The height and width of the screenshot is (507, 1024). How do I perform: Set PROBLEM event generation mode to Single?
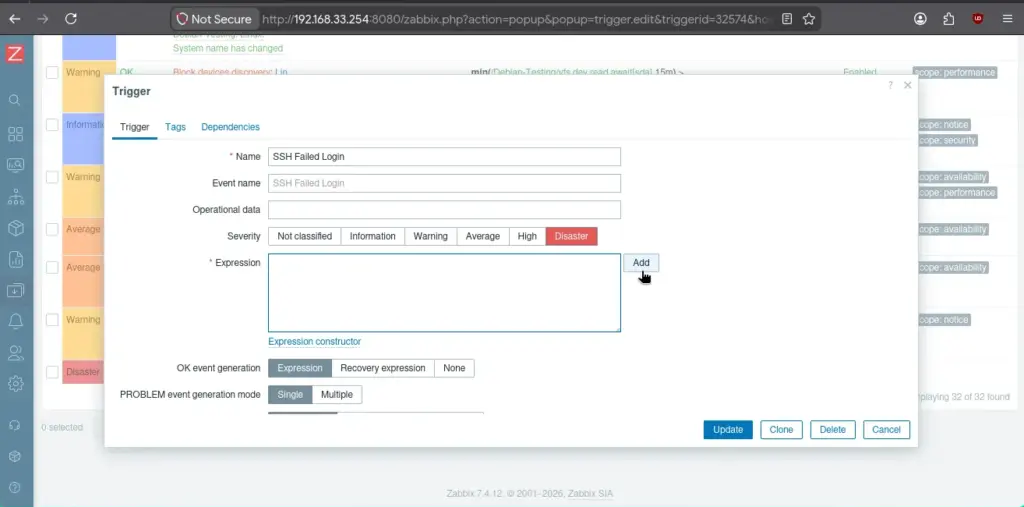tap(290, 394)
